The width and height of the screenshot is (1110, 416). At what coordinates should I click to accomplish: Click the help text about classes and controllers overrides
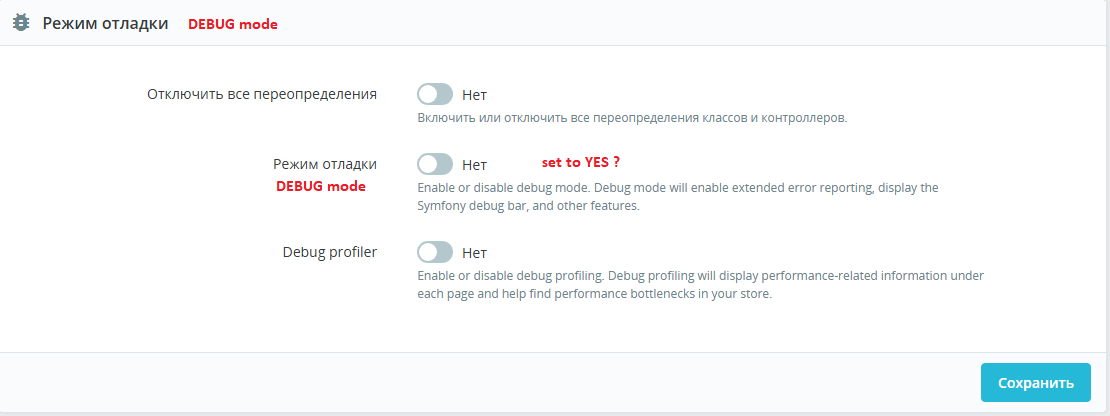click(632, 118)
